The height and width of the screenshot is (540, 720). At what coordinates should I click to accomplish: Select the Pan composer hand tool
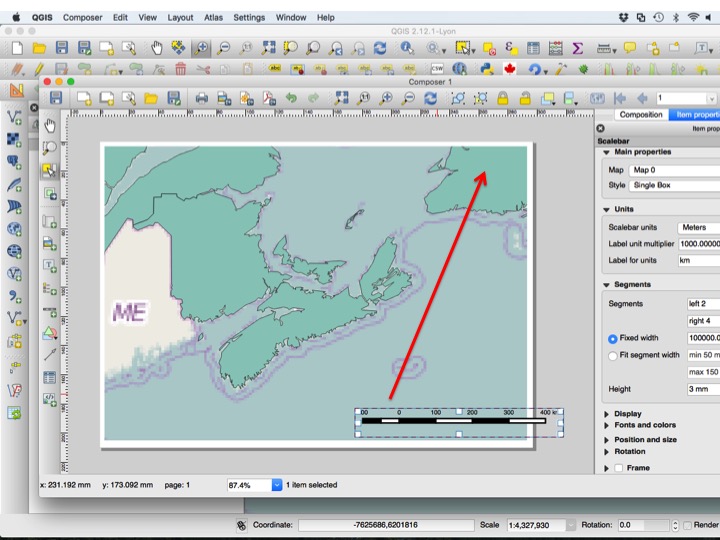50,125
